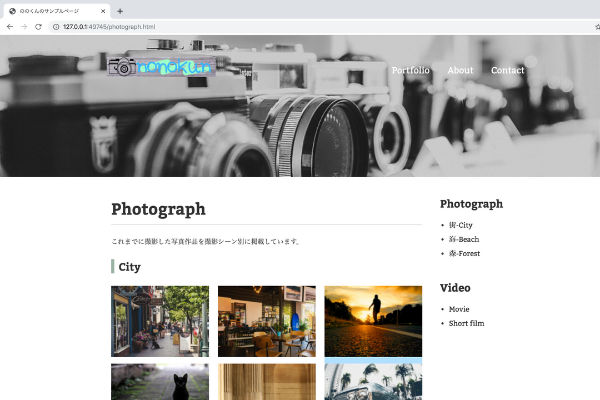
Task: Close the browser tab
Action: click(x=103, y=11)
